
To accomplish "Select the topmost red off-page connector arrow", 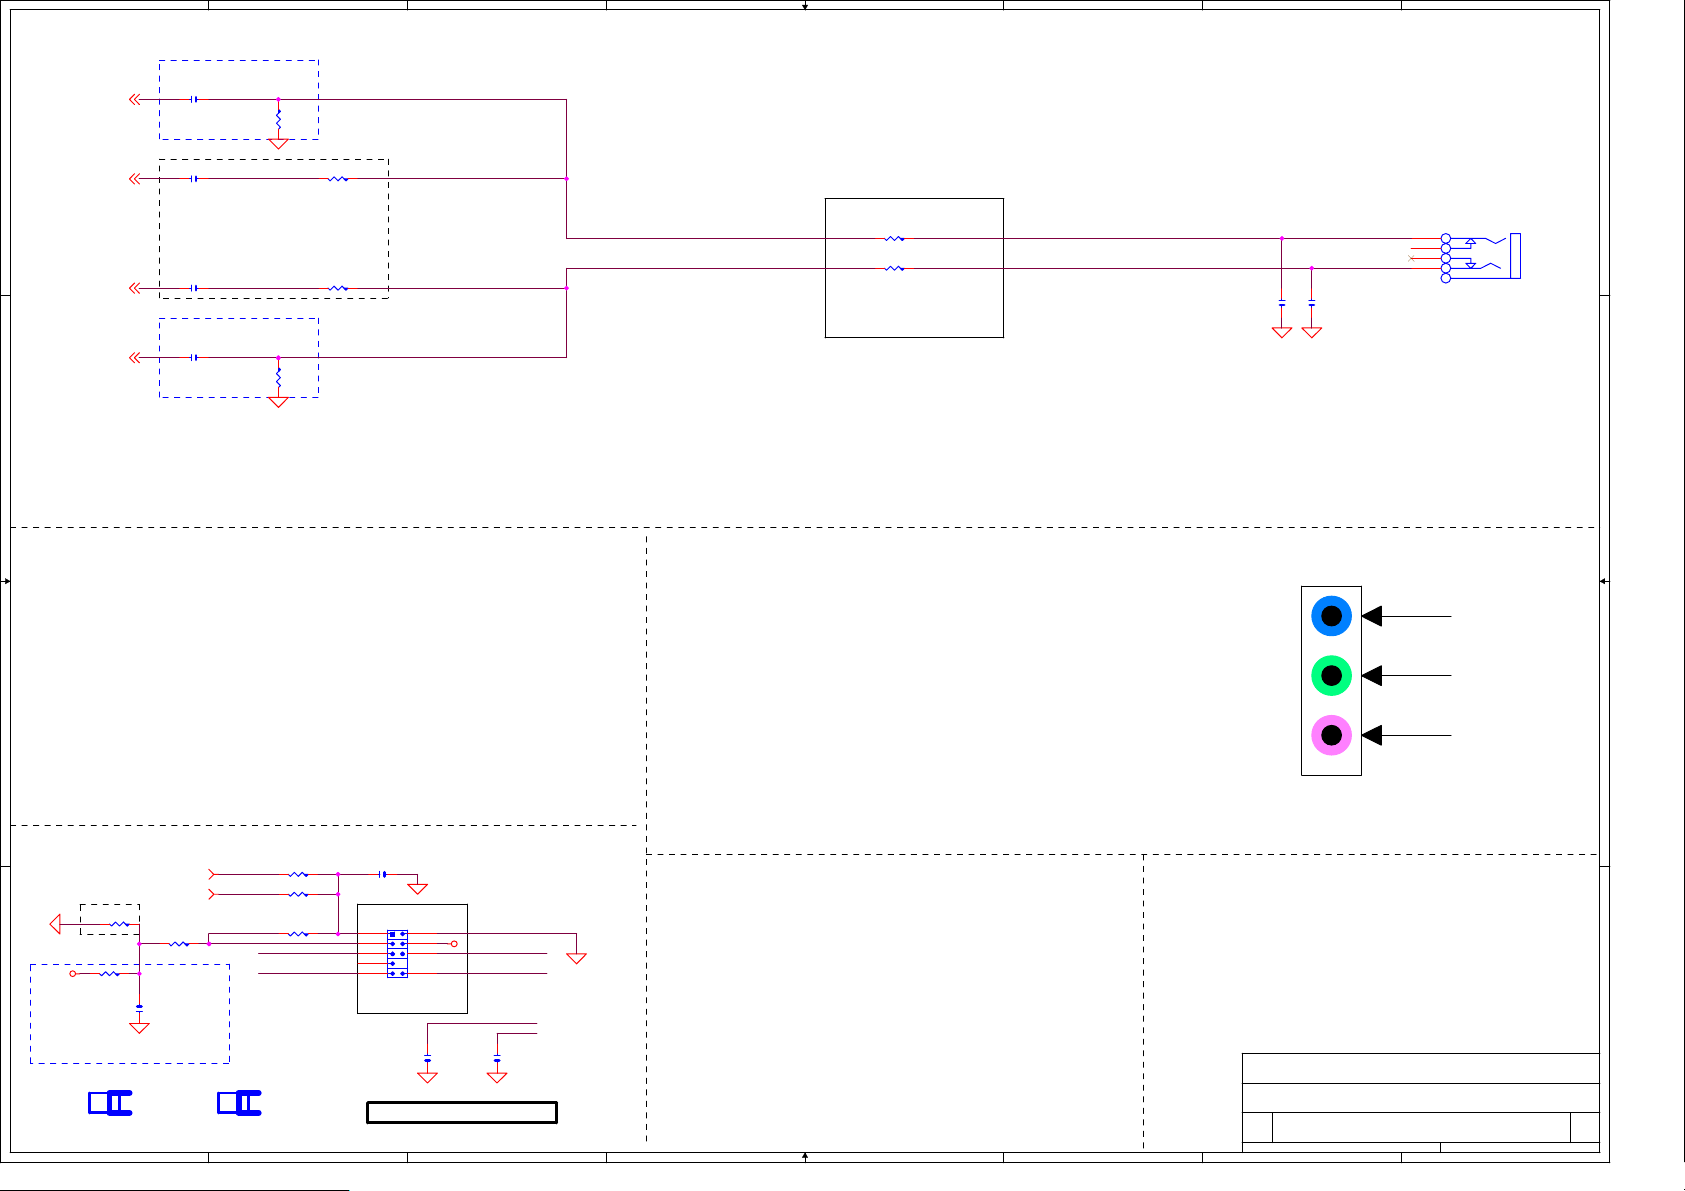I will [134, 99].
